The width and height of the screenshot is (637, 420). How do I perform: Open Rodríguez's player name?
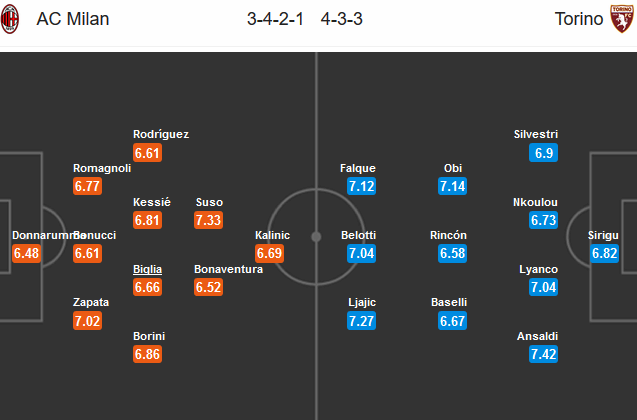pyautogui.click(x=161, y=134)
